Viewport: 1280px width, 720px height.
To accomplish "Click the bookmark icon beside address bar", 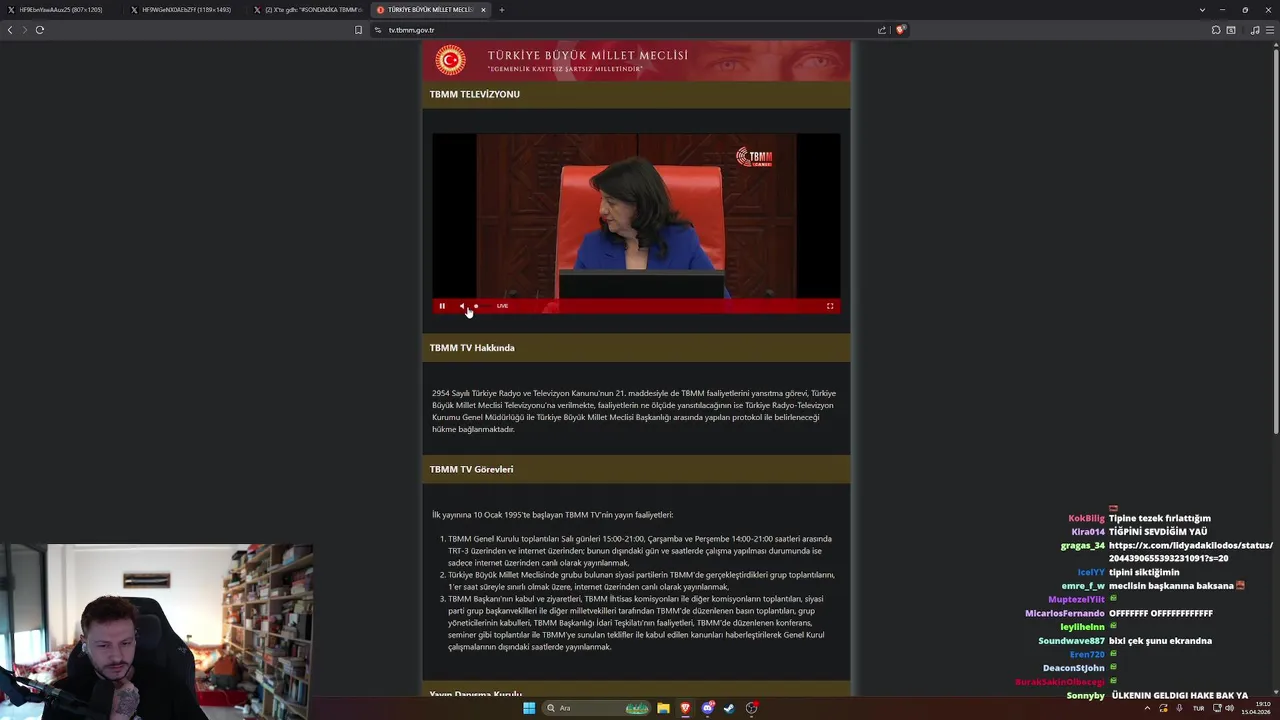I will click(x=358, y=30).
